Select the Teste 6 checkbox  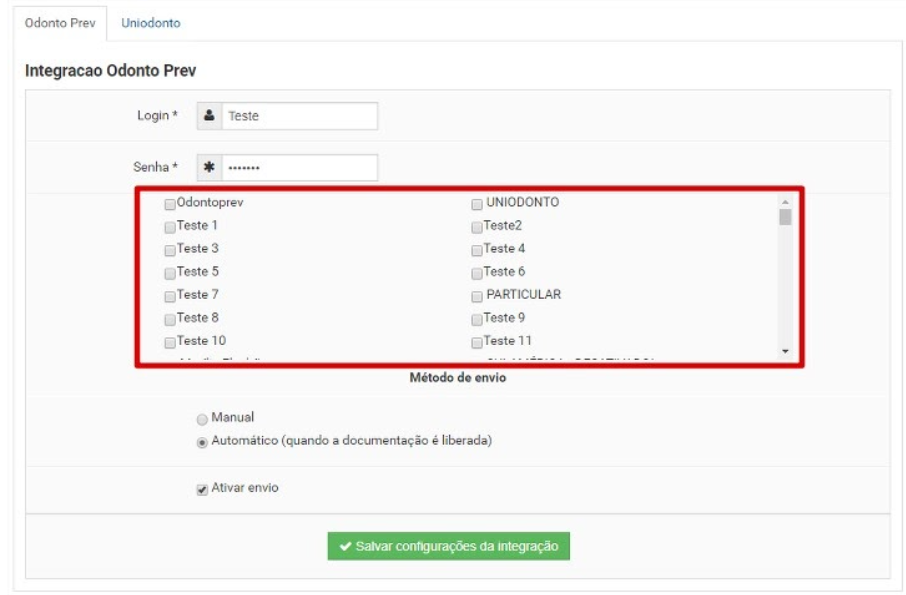(477, 273)
